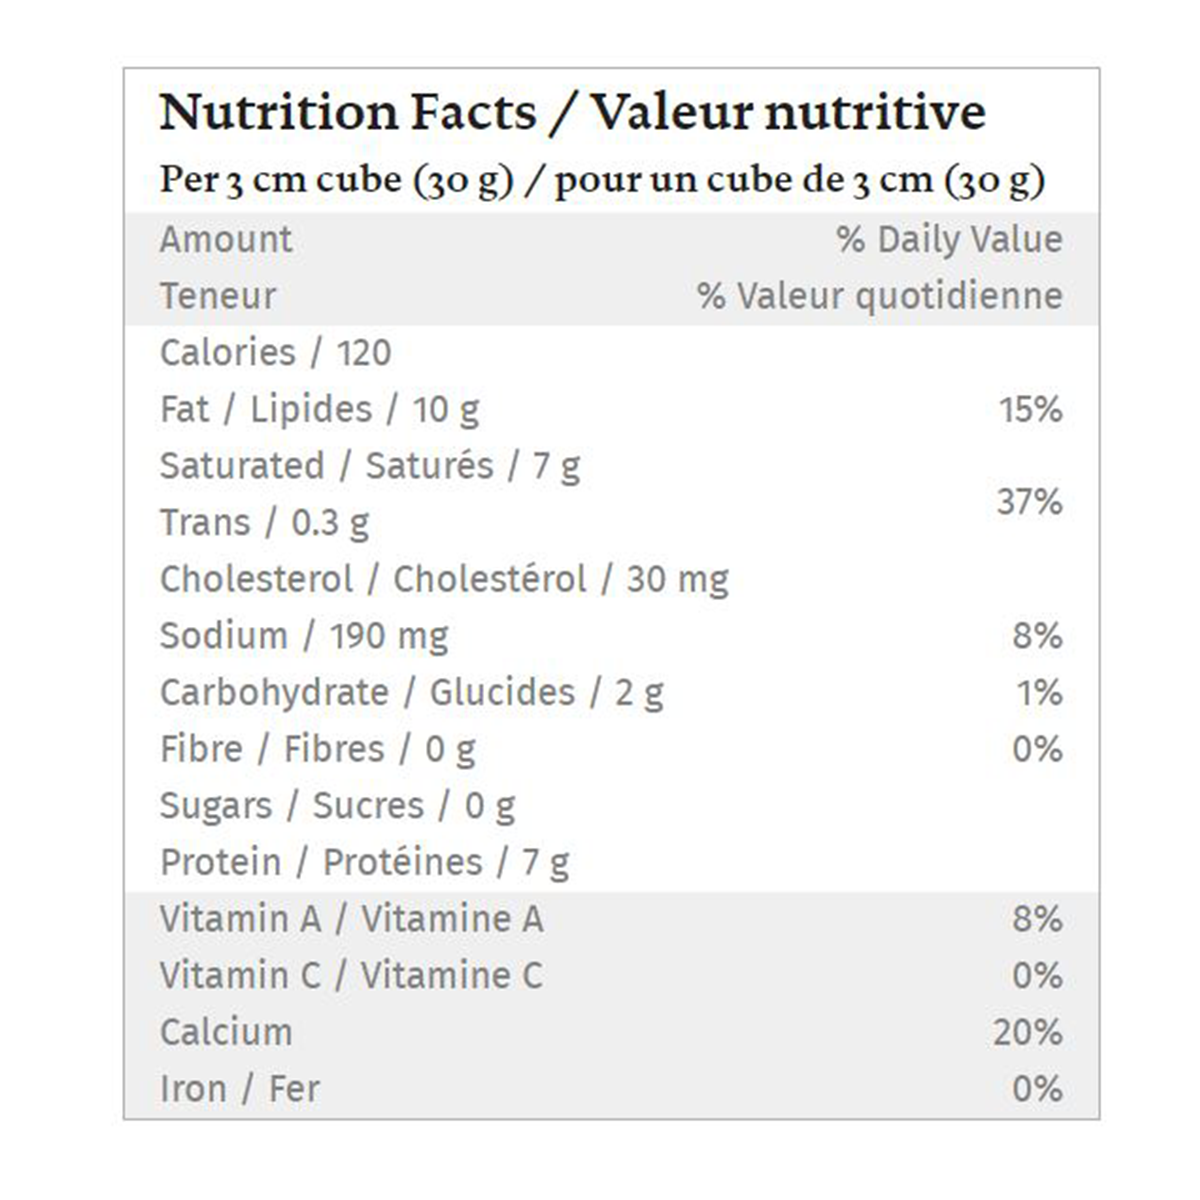Click the 15% fat daily value

[x=1030, y=410]
